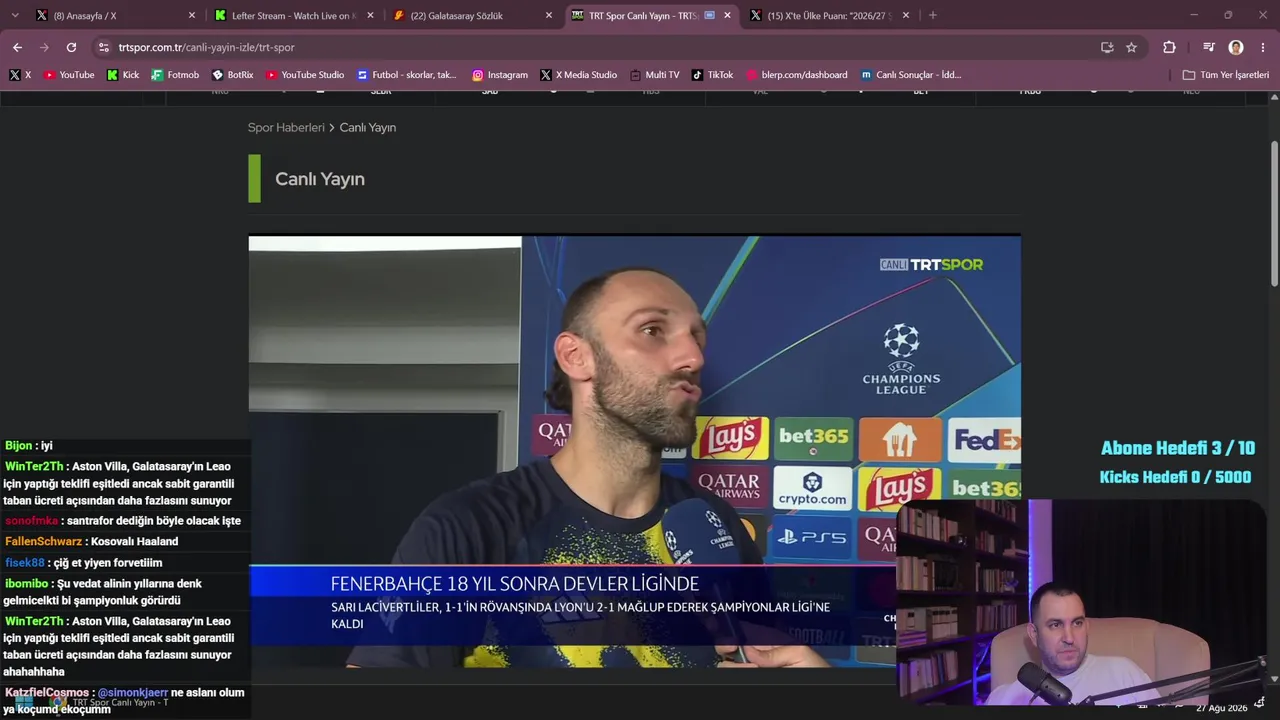Click username Bijon in the chat overlay
The image size is (1280, 720).
pos(19,446)
